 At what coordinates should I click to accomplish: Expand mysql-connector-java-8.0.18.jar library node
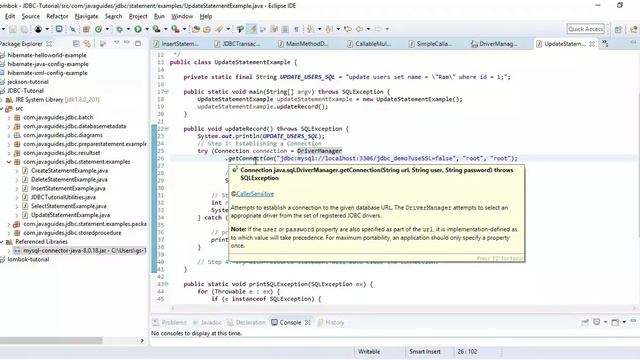click(9, 251)
